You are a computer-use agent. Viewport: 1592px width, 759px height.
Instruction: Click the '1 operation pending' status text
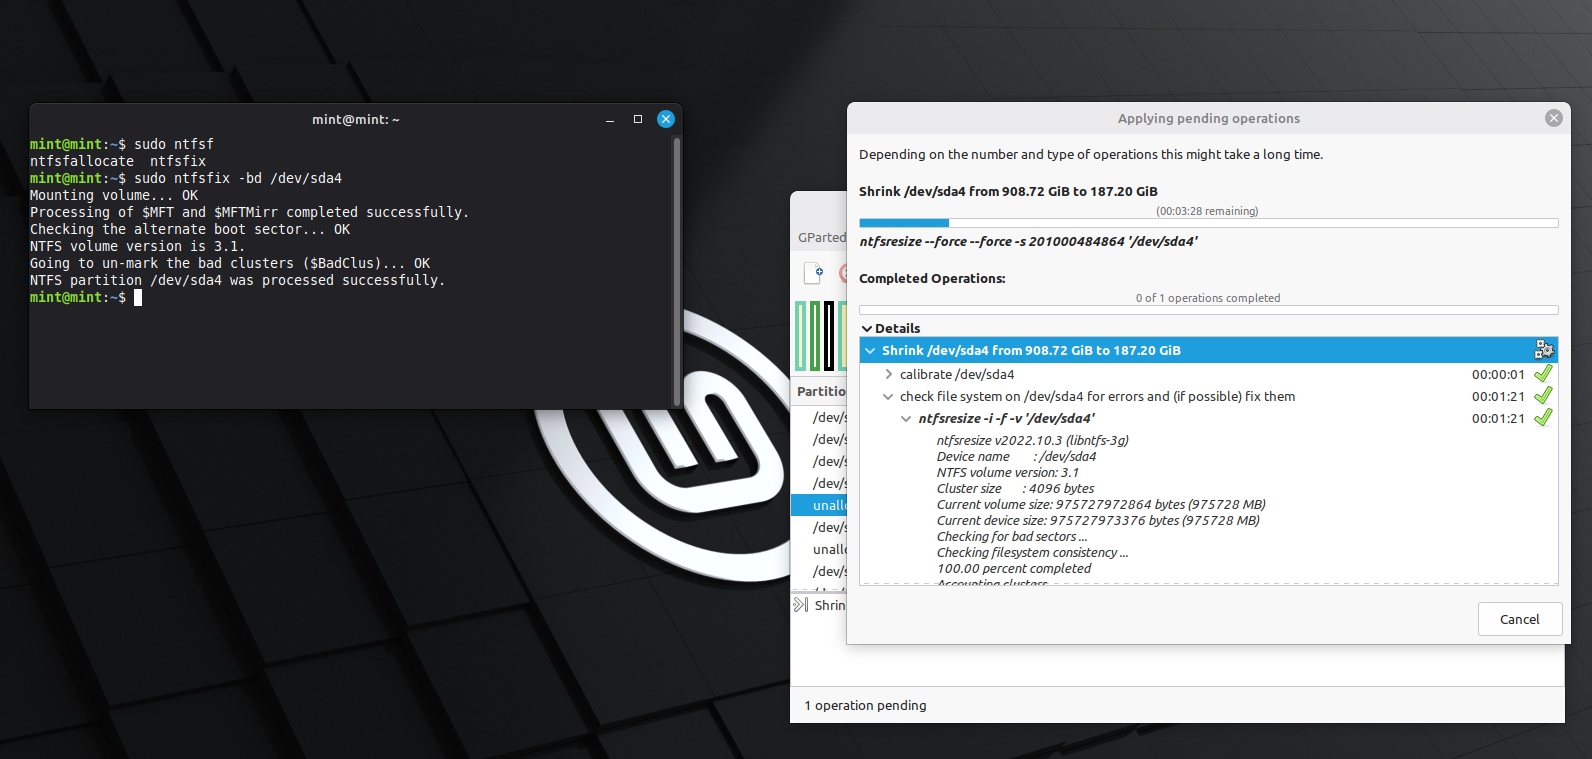[865, 705]
